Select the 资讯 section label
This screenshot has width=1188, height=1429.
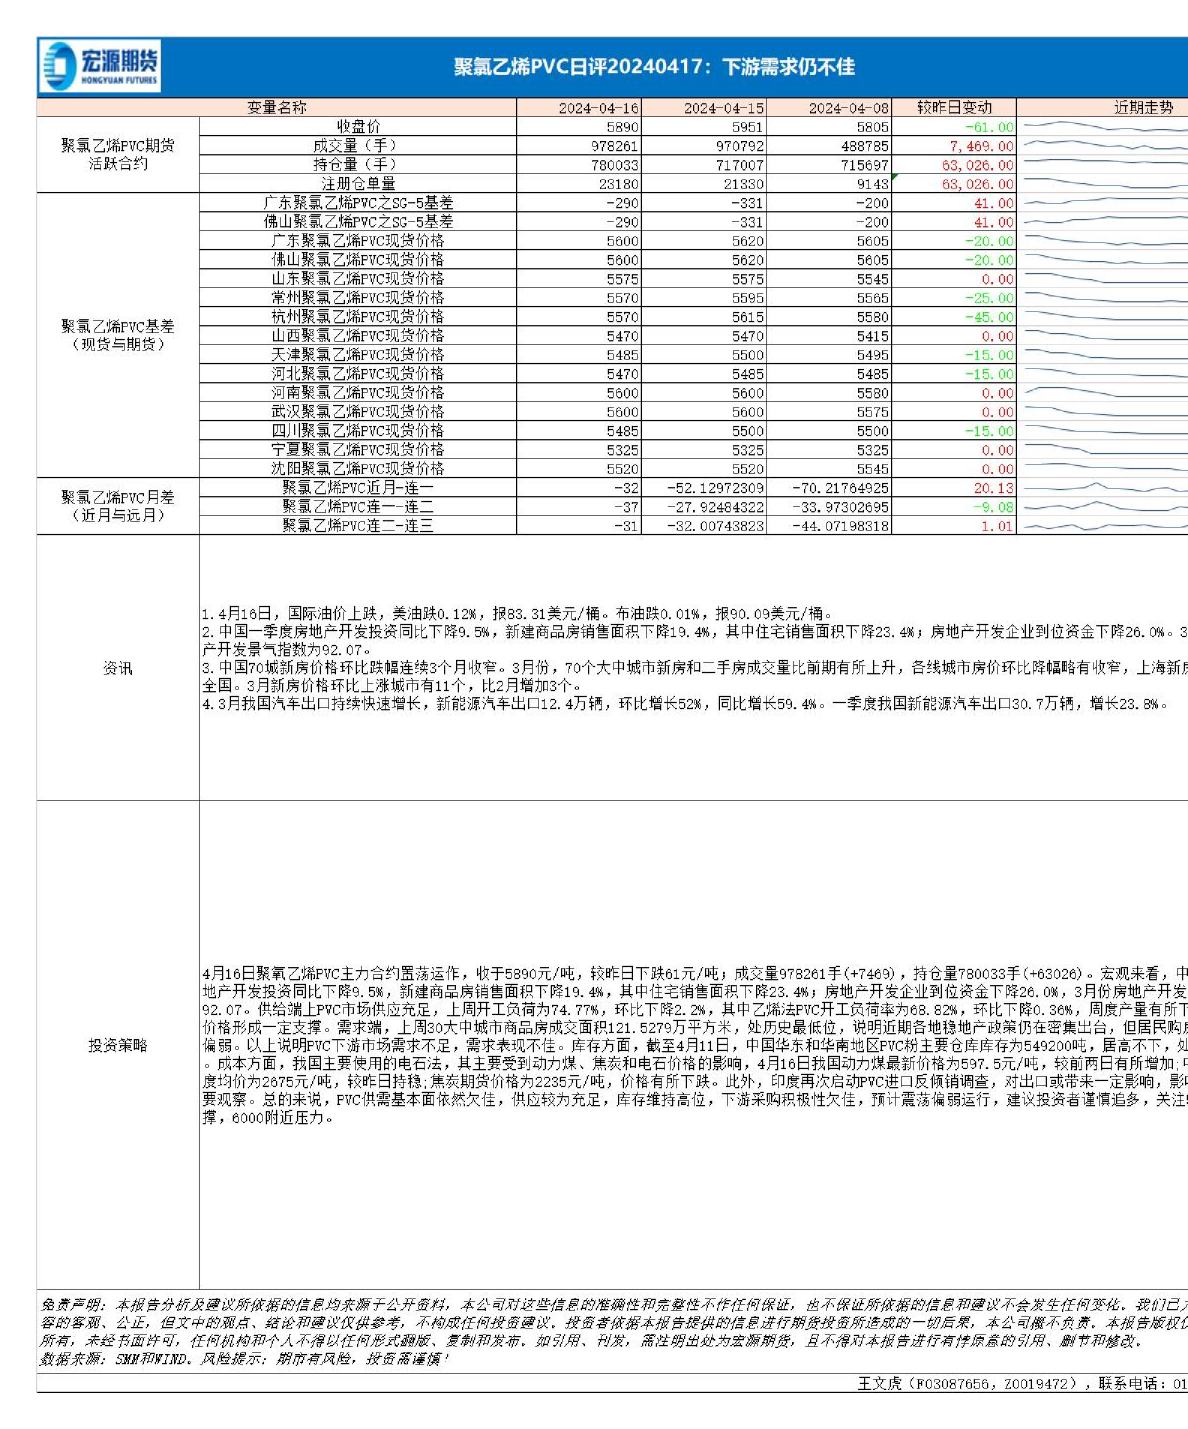[x=118, y=668]
